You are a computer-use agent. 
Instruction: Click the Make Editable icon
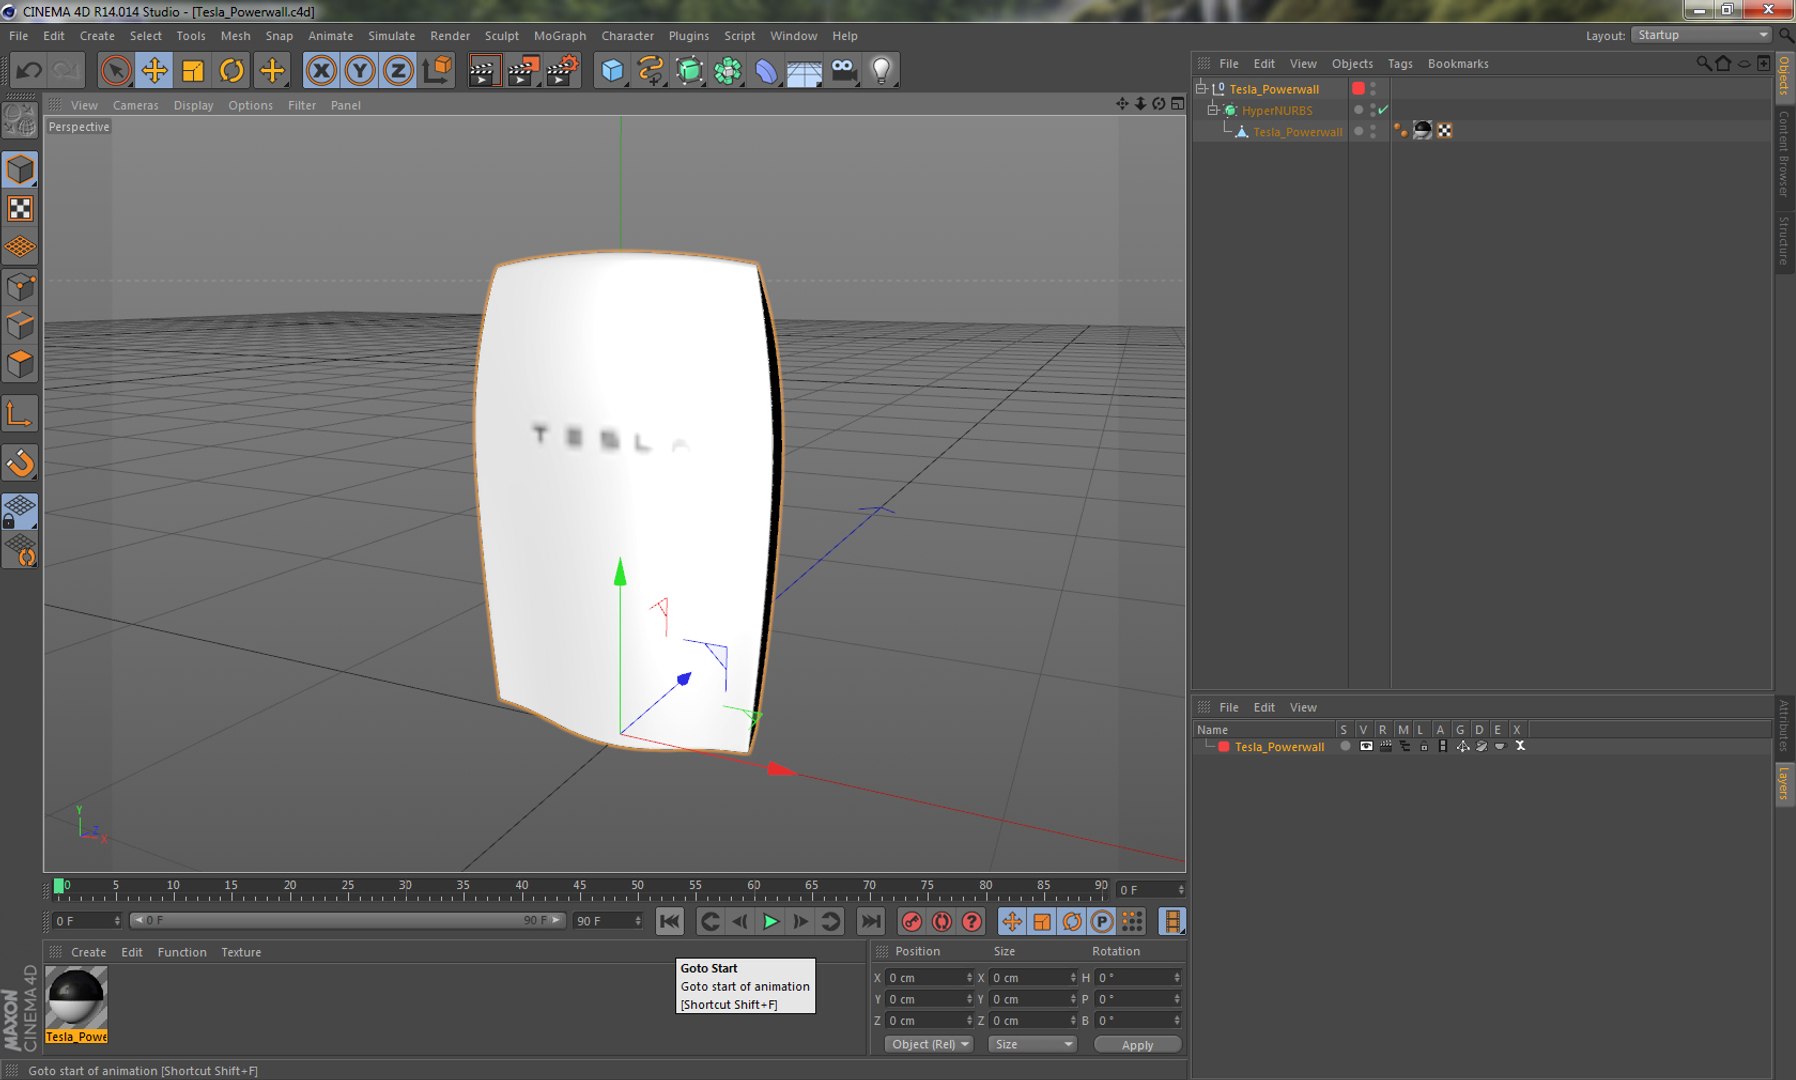[20, 121]
